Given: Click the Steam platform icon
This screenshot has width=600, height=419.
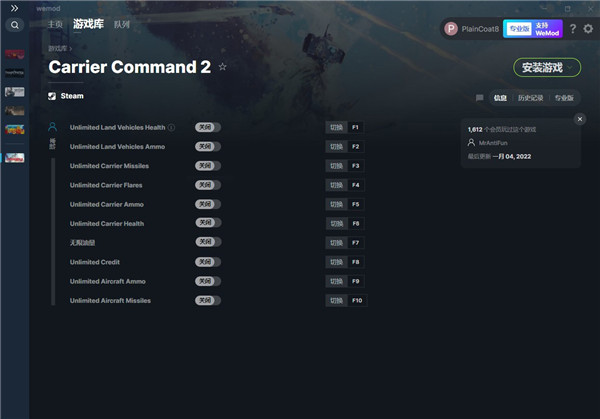Looking at the screenshot, I should pos(52,96).
